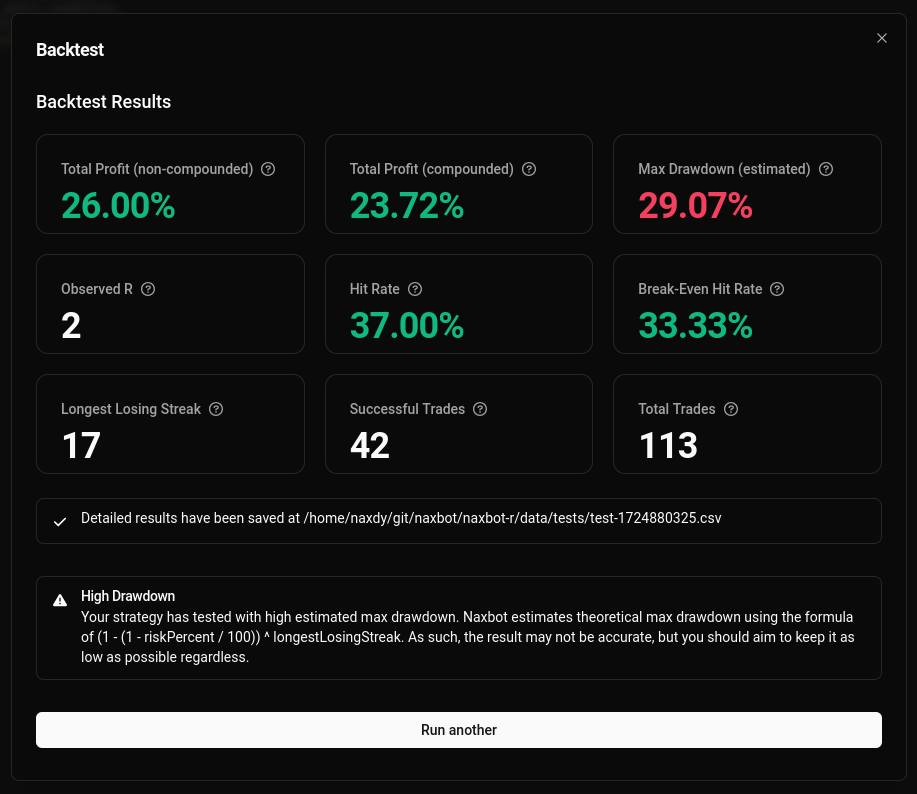Click the Total Trades help icon
The width and height of the screenshot is (917, 794).
(x=731, y=409)
